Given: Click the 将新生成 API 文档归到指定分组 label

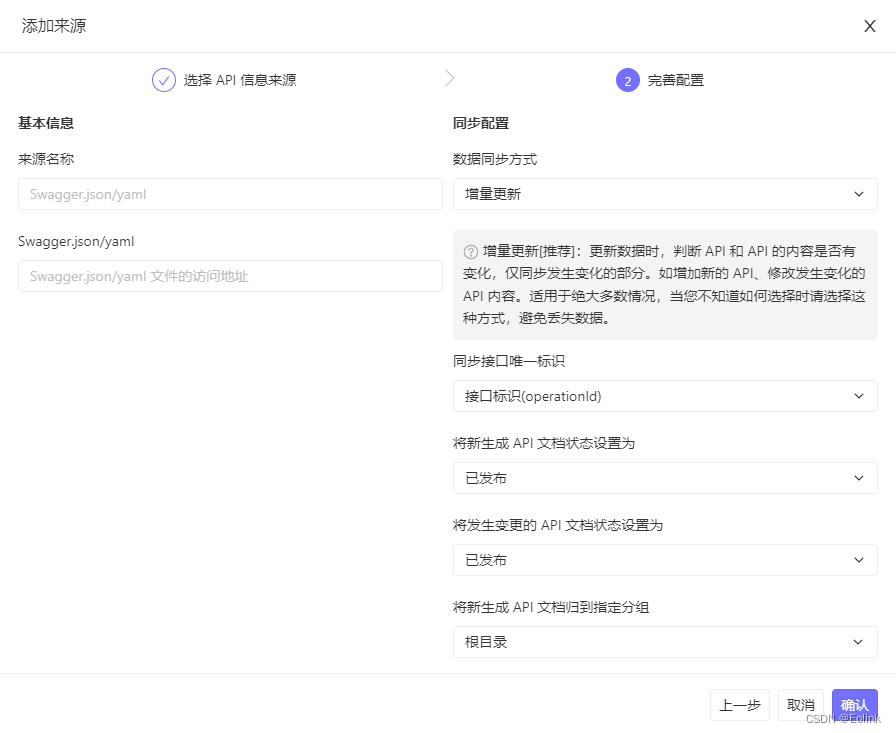Looking at the screenshot, I should click(x=551, y=607).
